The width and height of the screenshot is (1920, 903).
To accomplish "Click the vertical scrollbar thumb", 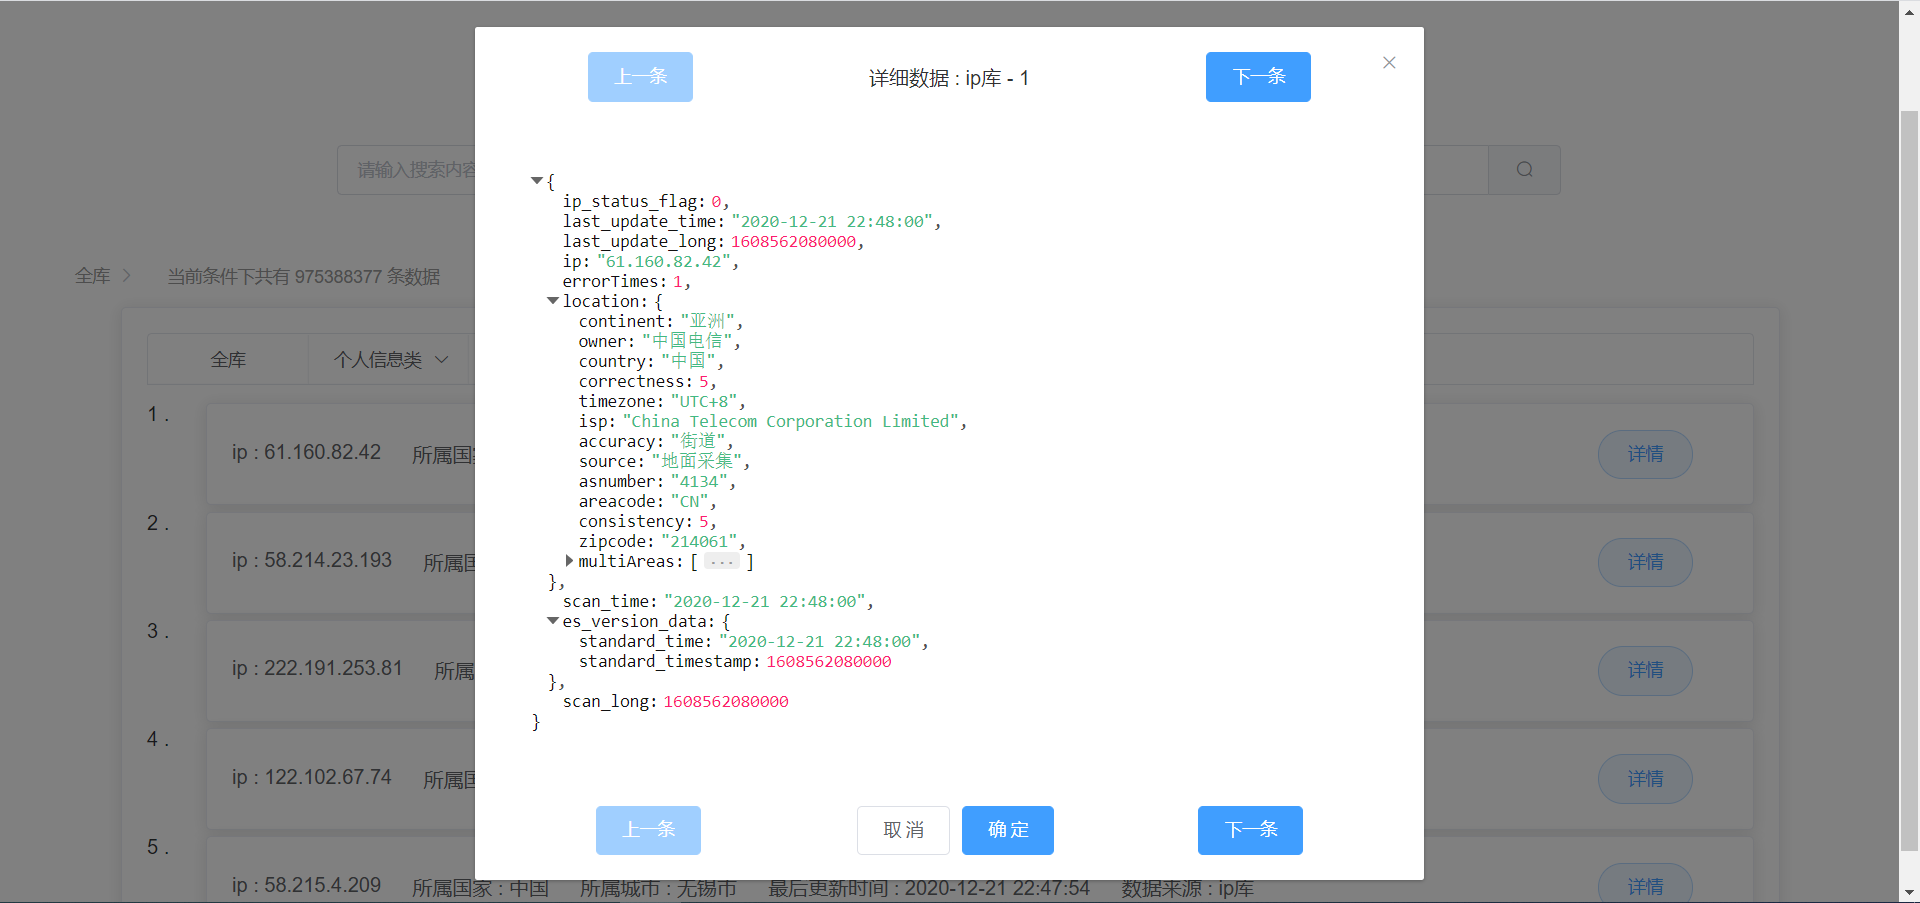I will coord(1909,480).
